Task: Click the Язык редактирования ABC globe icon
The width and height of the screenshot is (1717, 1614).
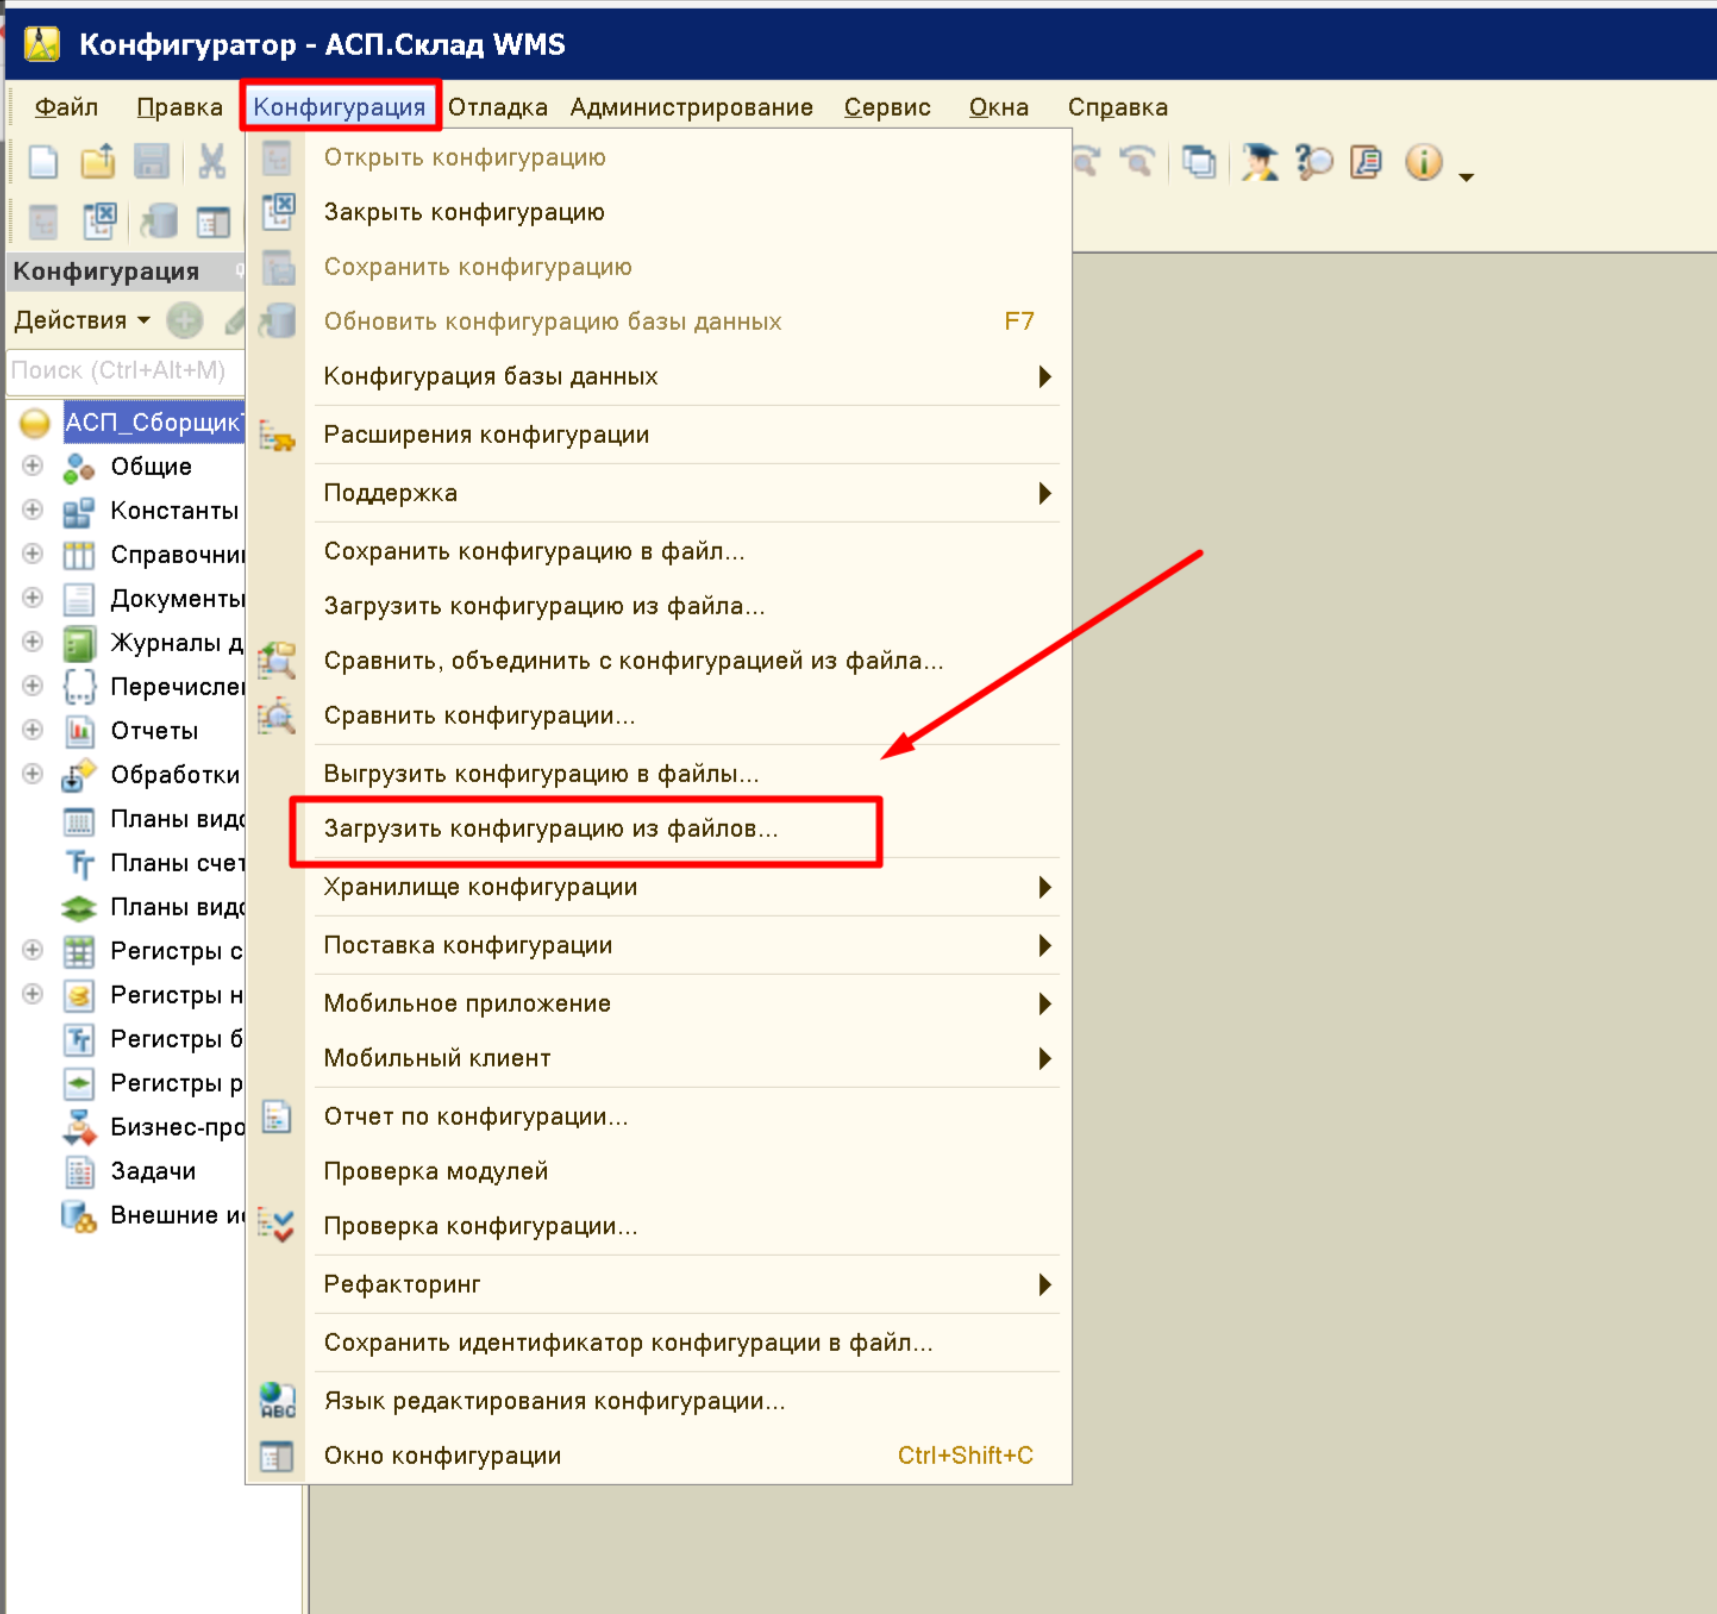Action: pyautogui.click(x=277, y=1400)
